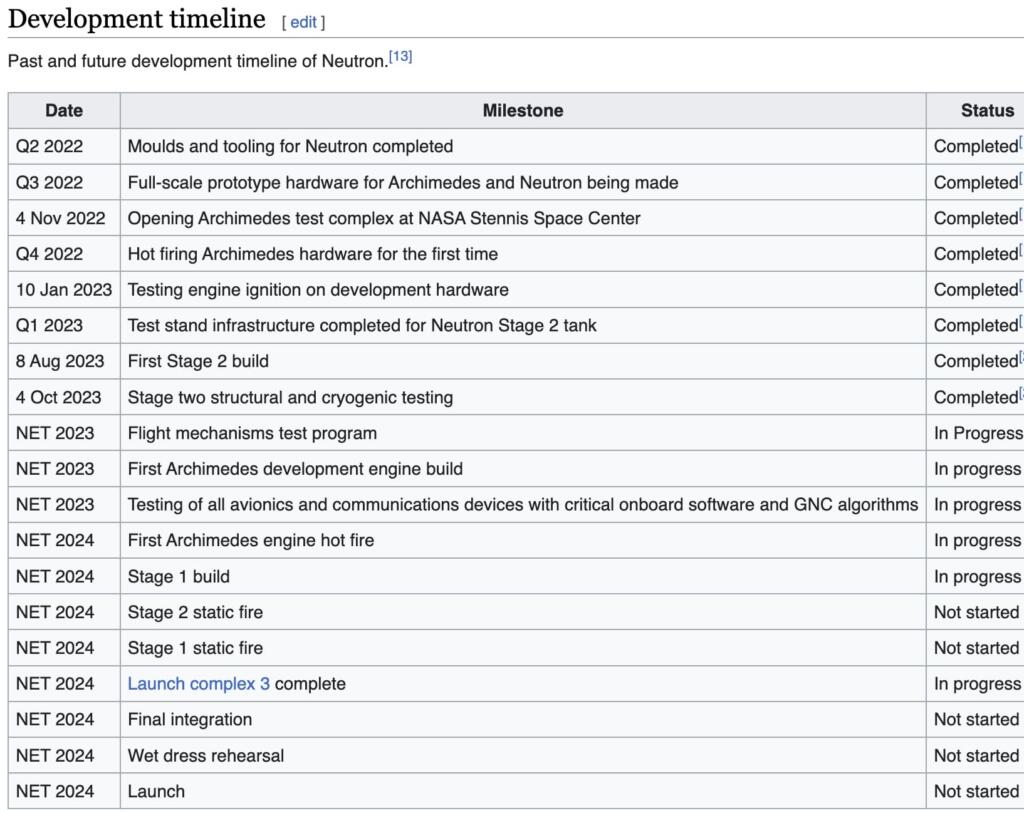Select the 10 Jan 2023 date cell
The width and height of the screenshot is (1024, 813).
pyautogui.click(x=64, y=290)
